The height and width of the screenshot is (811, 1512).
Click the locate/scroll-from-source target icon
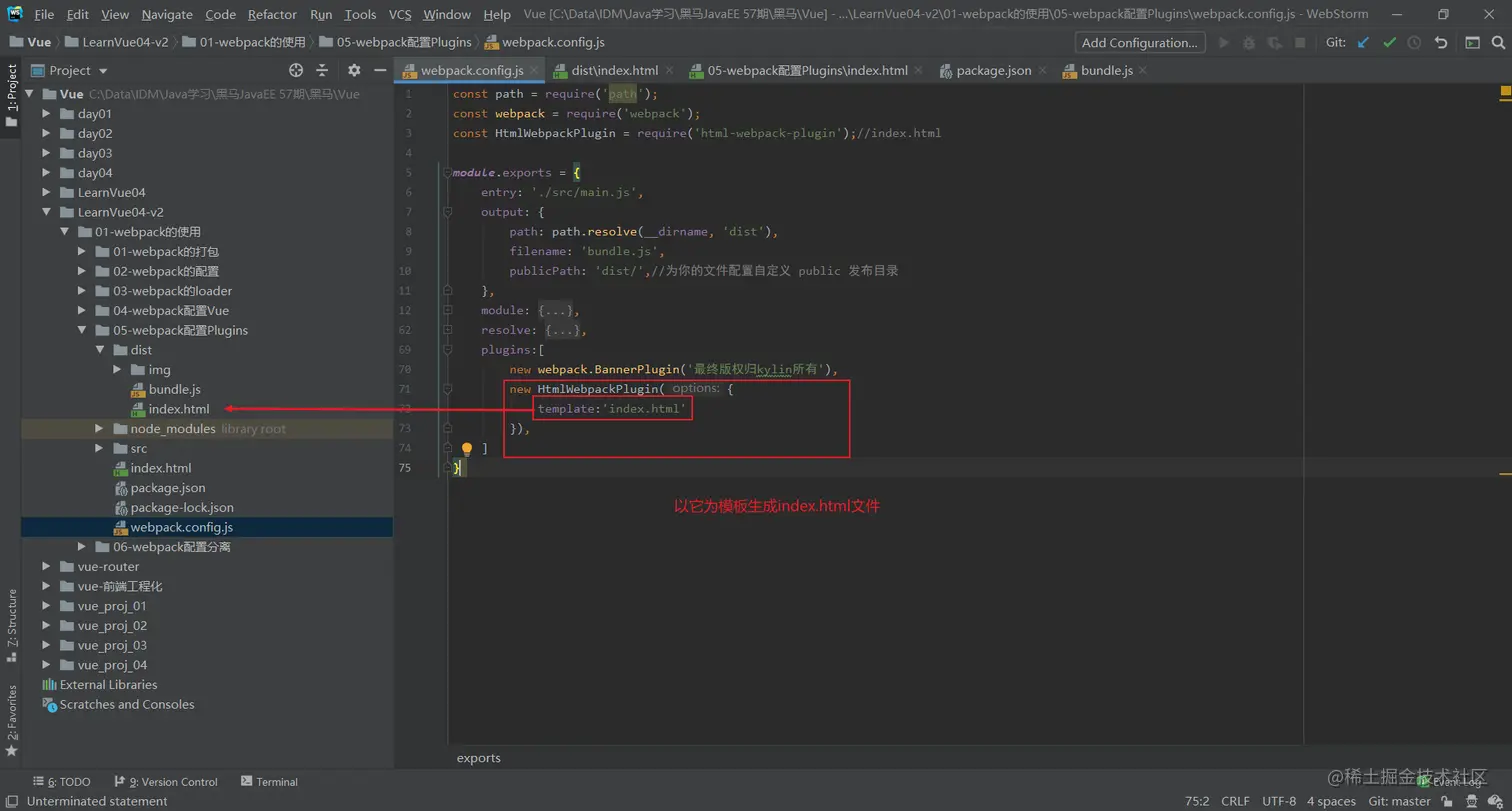coord(296,70)
